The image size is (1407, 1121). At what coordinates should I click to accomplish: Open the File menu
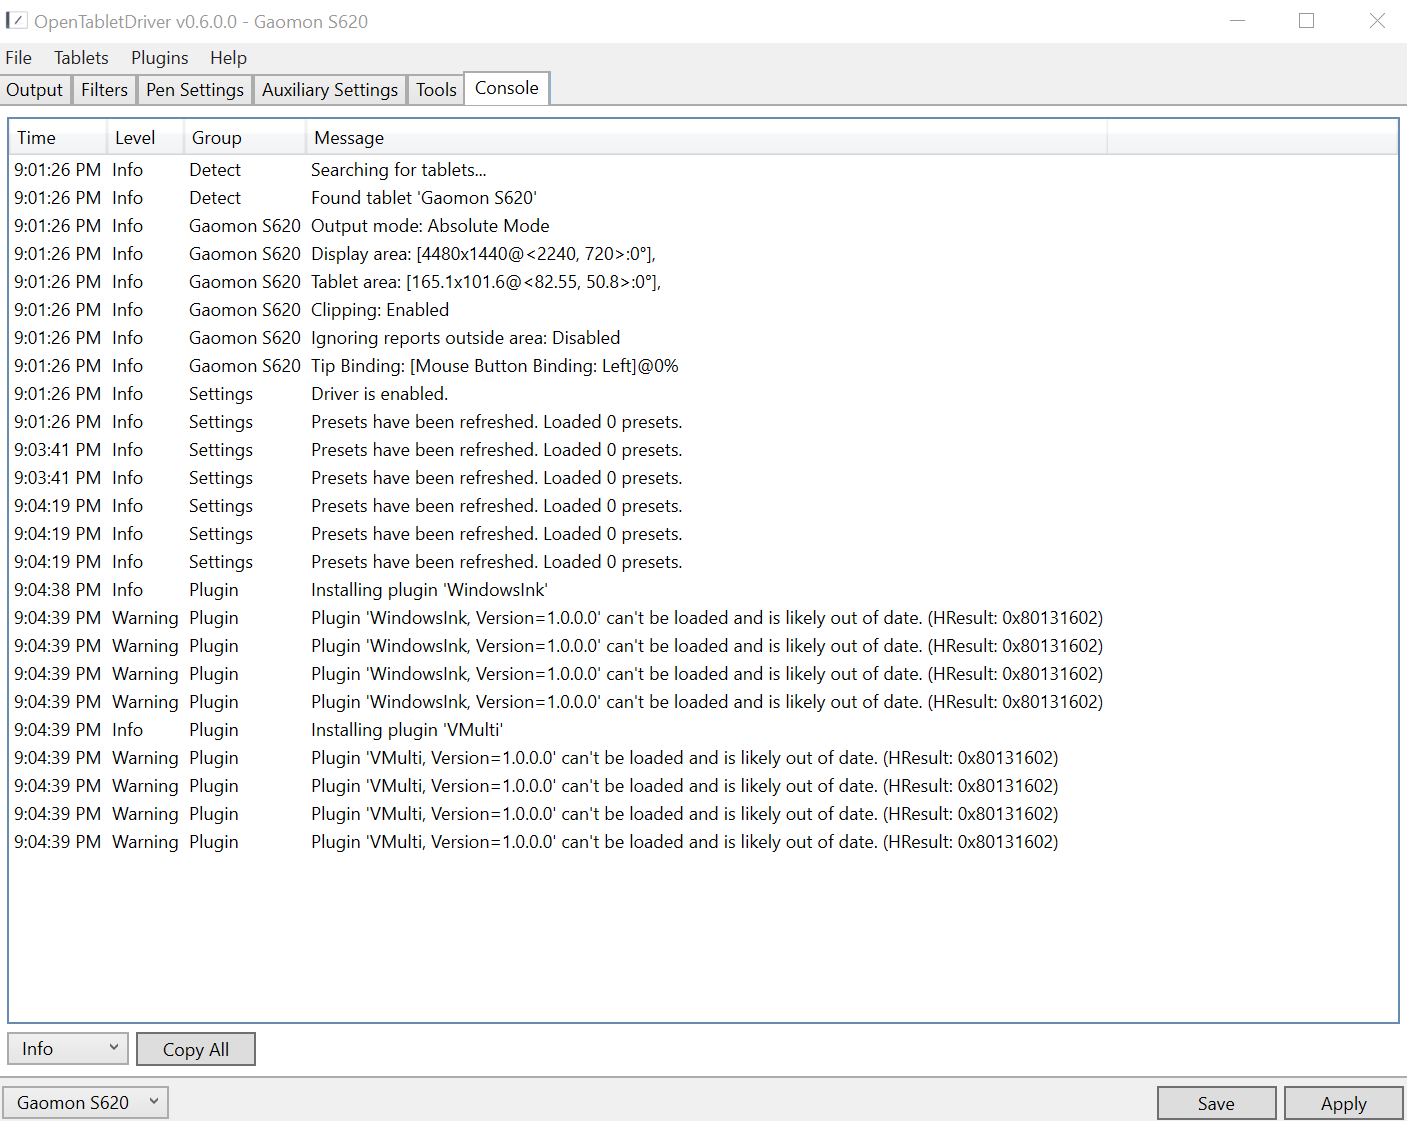[x=18, y=57]
